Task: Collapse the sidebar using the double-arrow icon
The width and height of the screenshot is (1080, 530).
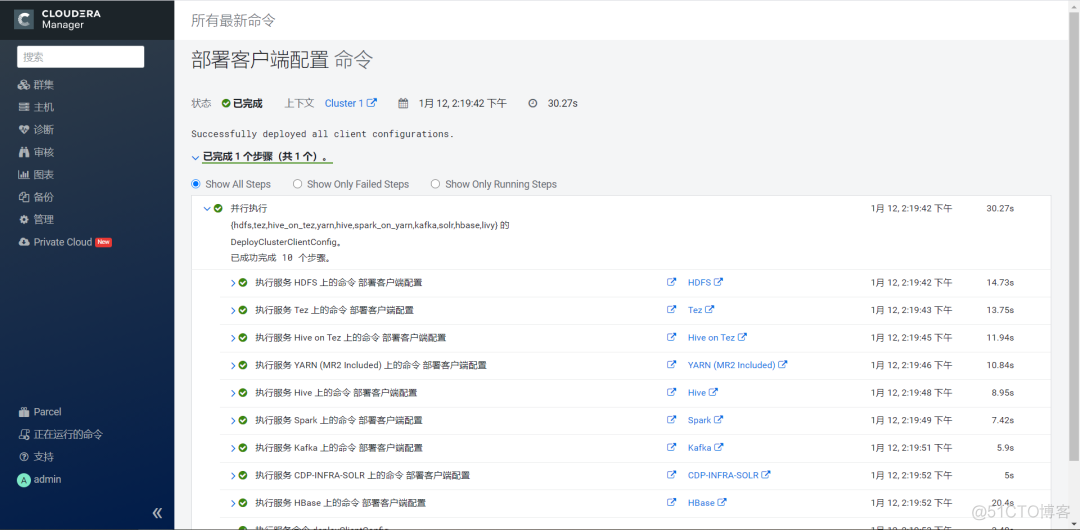Action: [157, 513]
